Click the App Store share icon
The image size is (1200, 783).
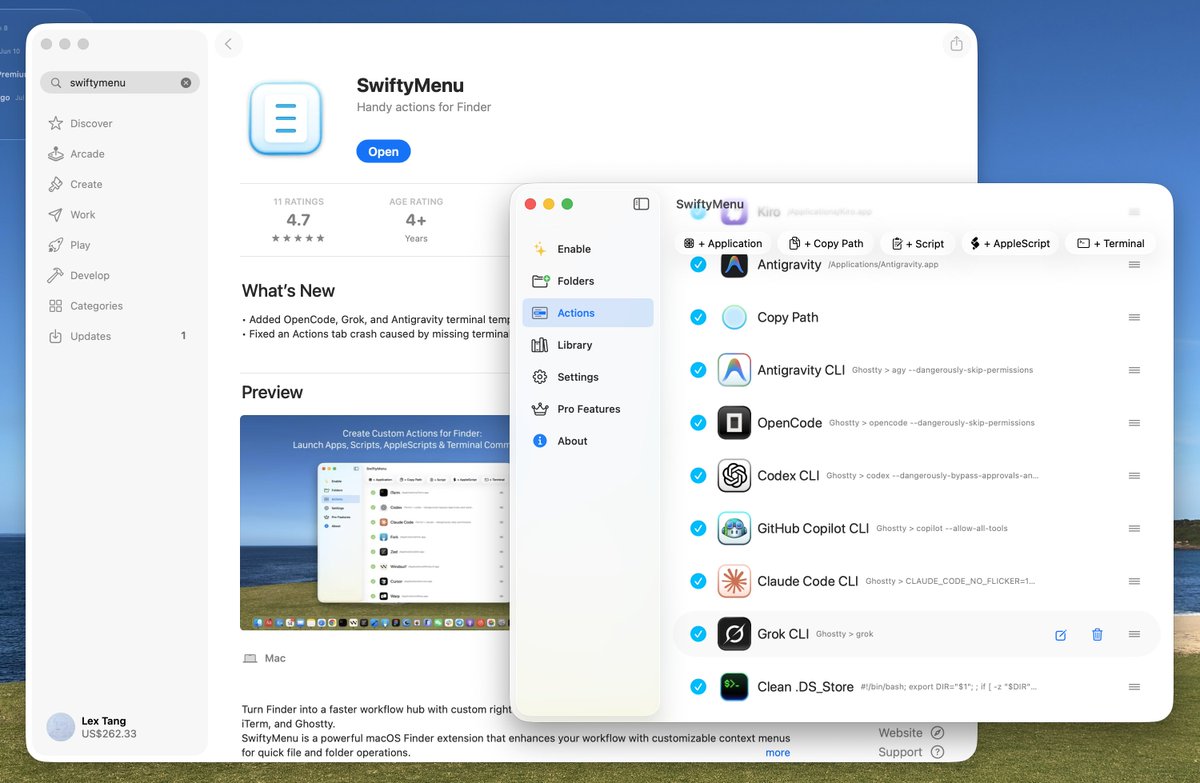click(957, 44)
